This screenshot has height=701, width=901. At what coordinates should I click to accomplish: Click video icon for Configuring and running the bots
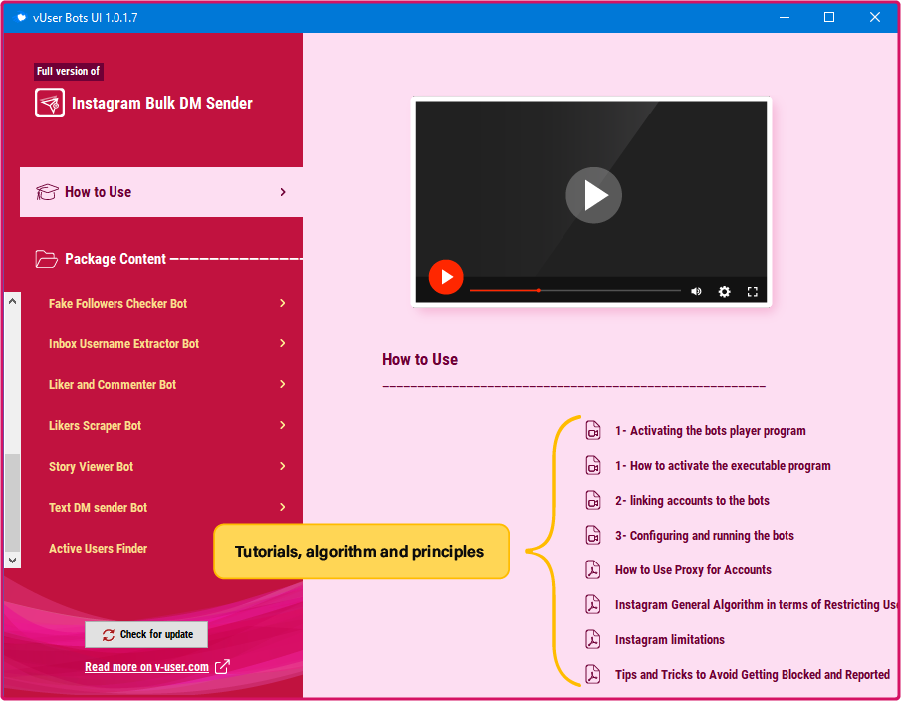593,536
